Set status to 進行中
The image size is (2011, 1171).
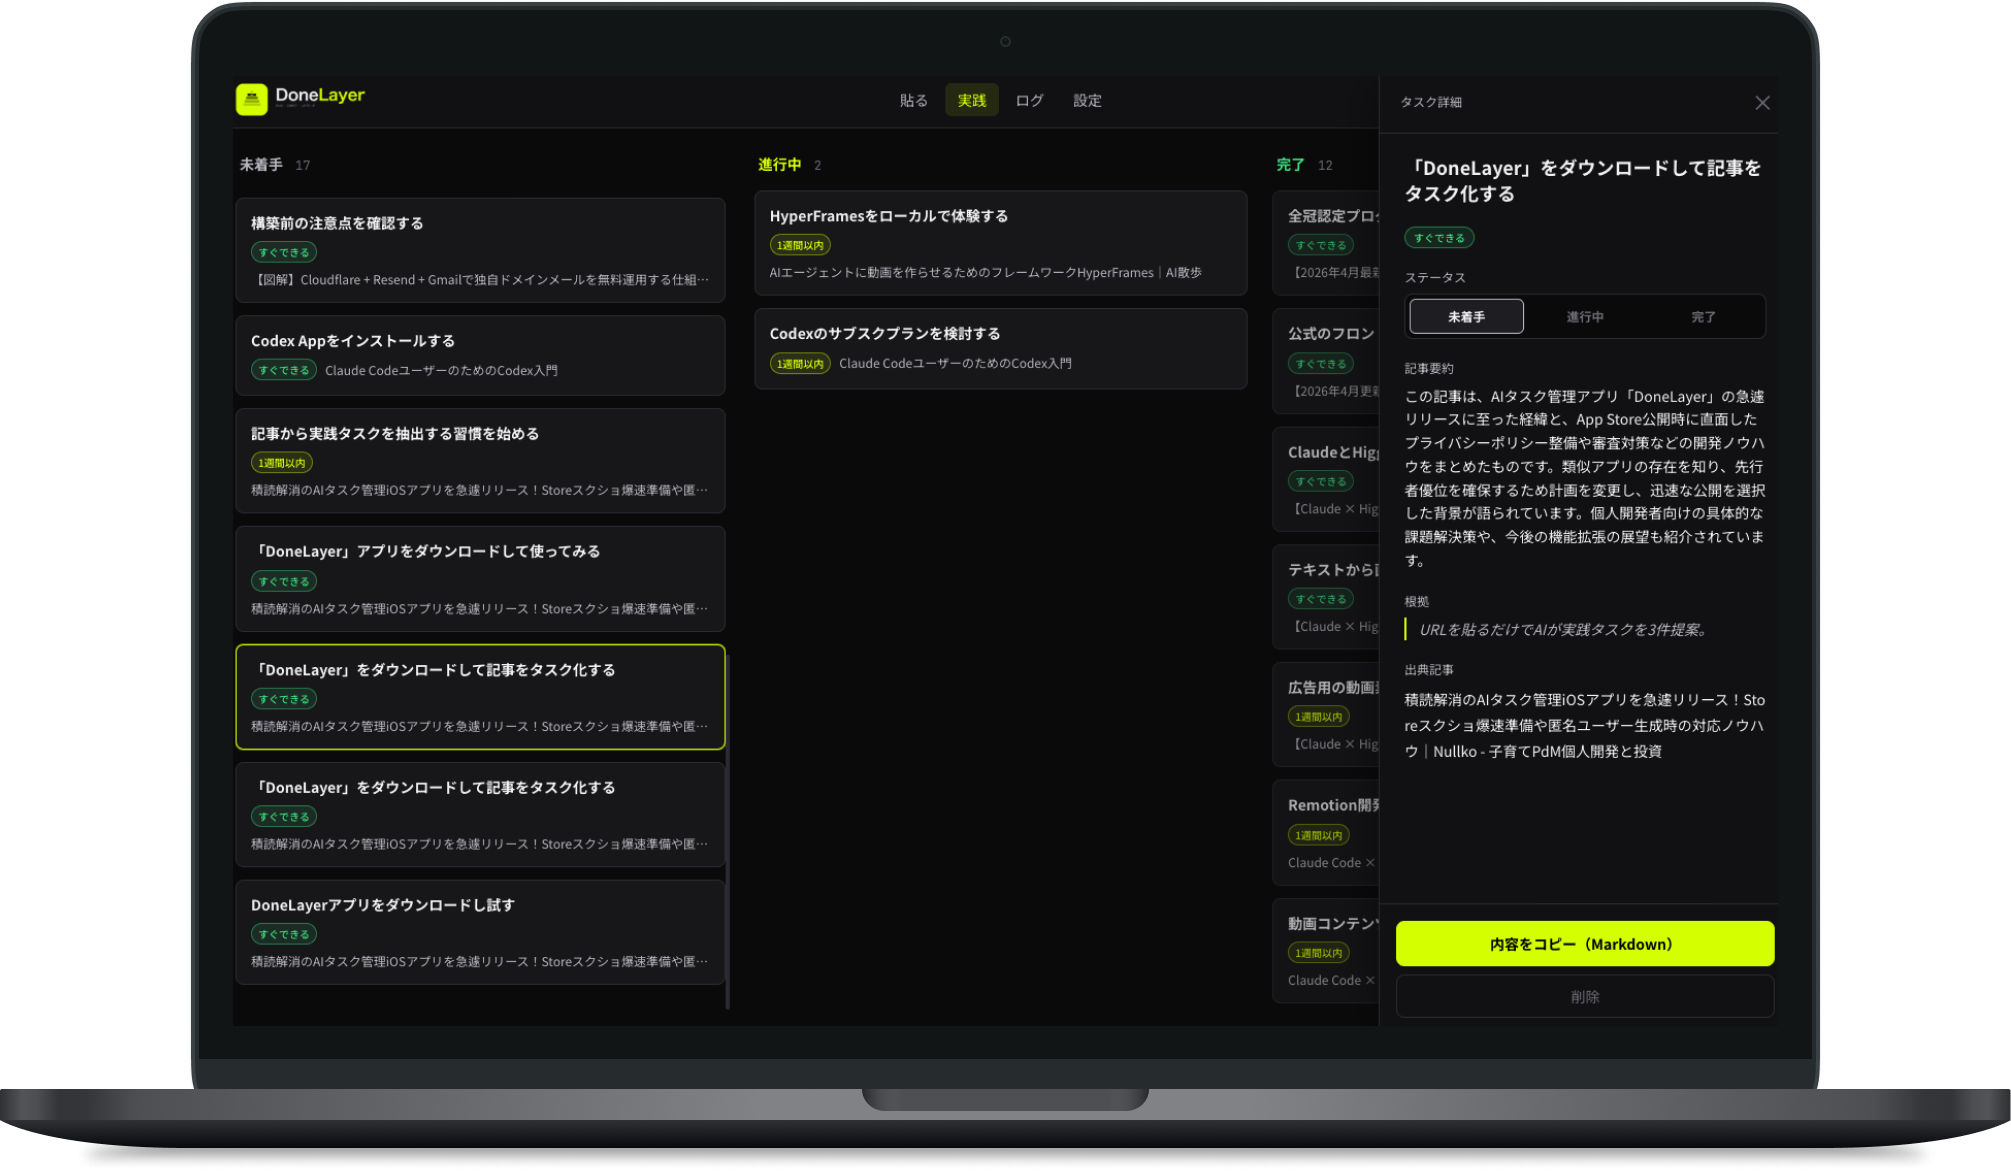click(x=1584, y=316)
